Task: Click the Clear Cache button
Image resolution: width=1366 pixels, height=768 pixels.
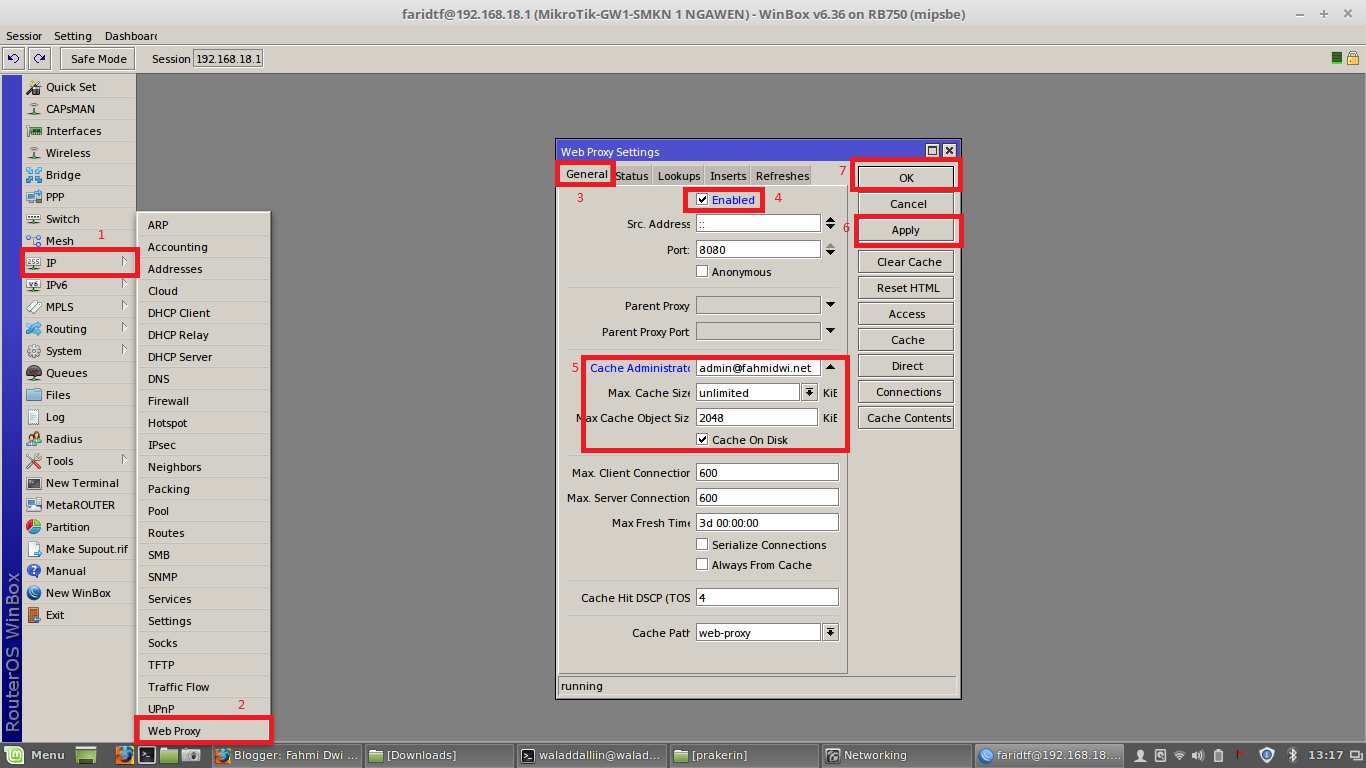Action: (x=906, y=262)
